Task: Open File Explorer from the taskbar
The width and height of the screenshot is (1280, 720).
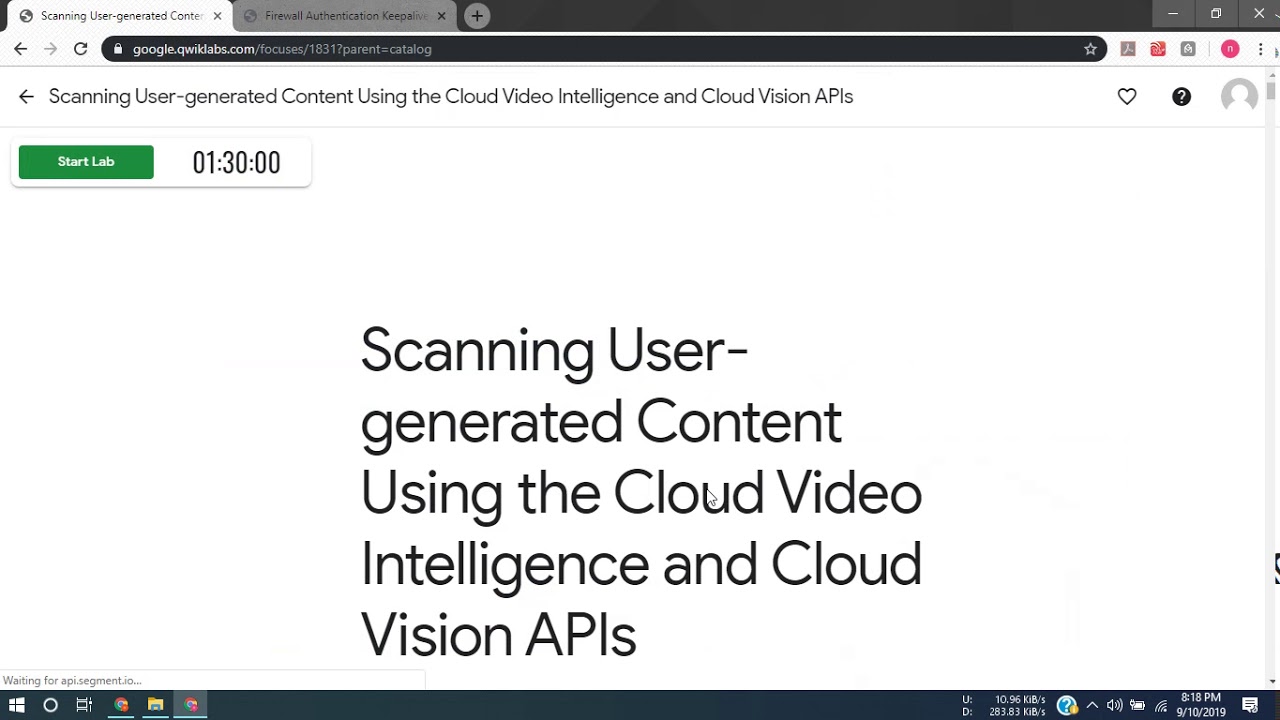Action: (x=155, y=705)
